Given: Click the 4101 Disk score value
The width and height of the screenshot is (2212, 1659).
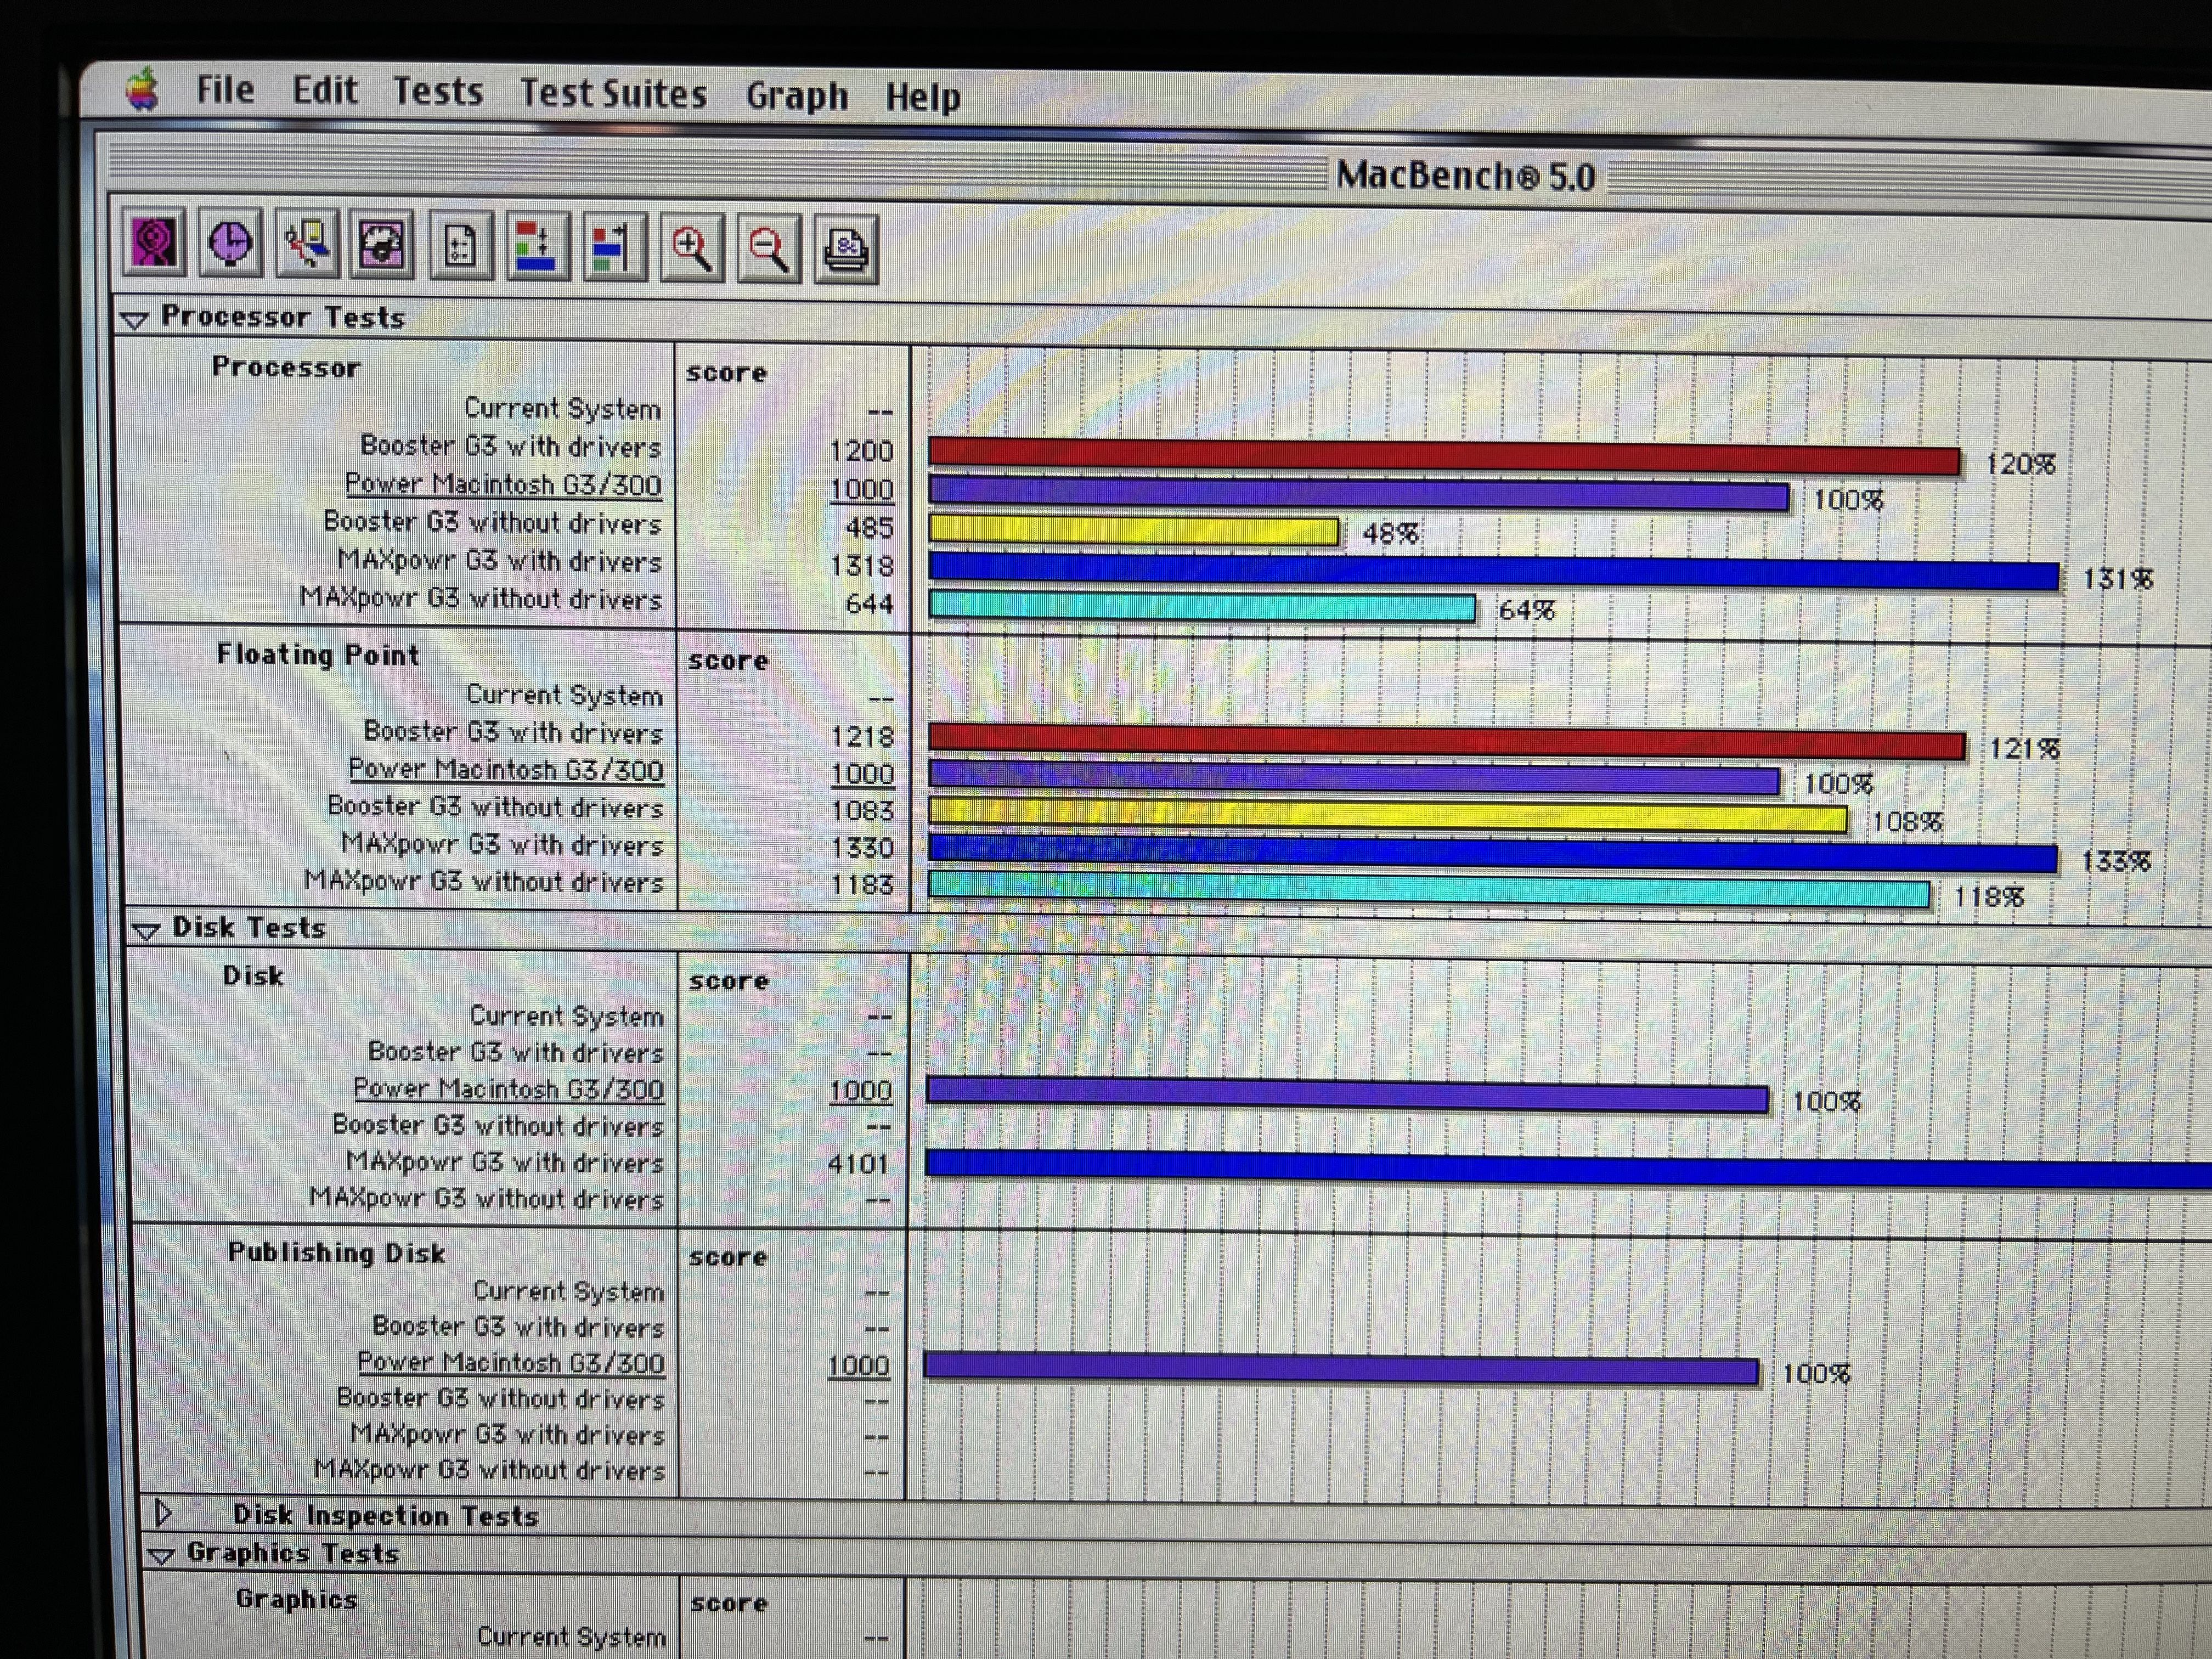Looking at the screenshot, I should tap(859, 1164).
